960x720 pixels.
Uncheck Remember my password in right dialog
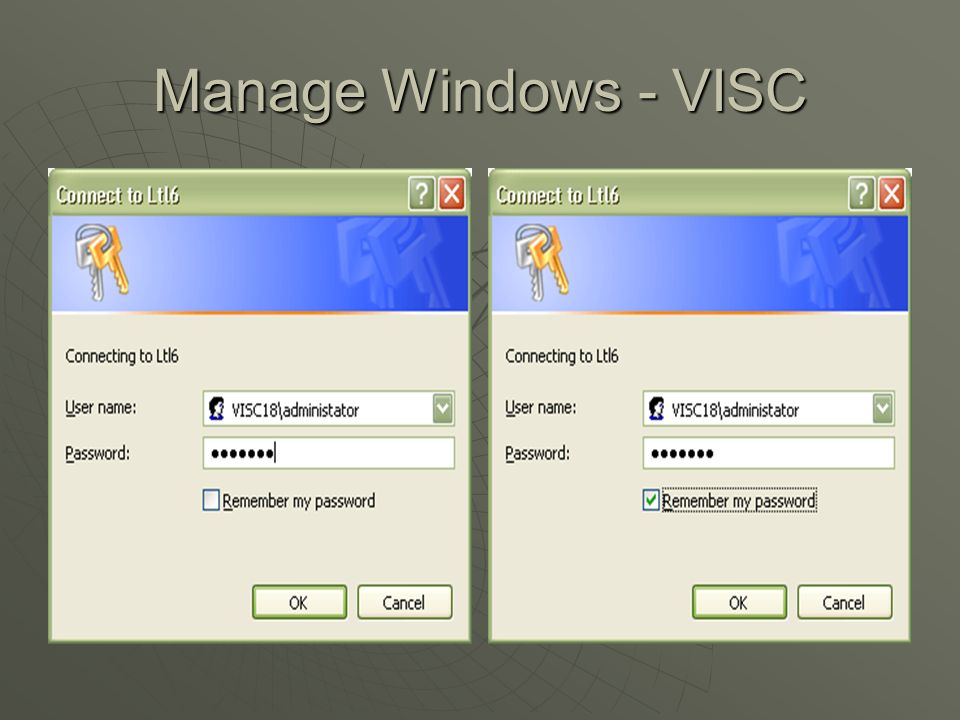click(x=651, y=500)
